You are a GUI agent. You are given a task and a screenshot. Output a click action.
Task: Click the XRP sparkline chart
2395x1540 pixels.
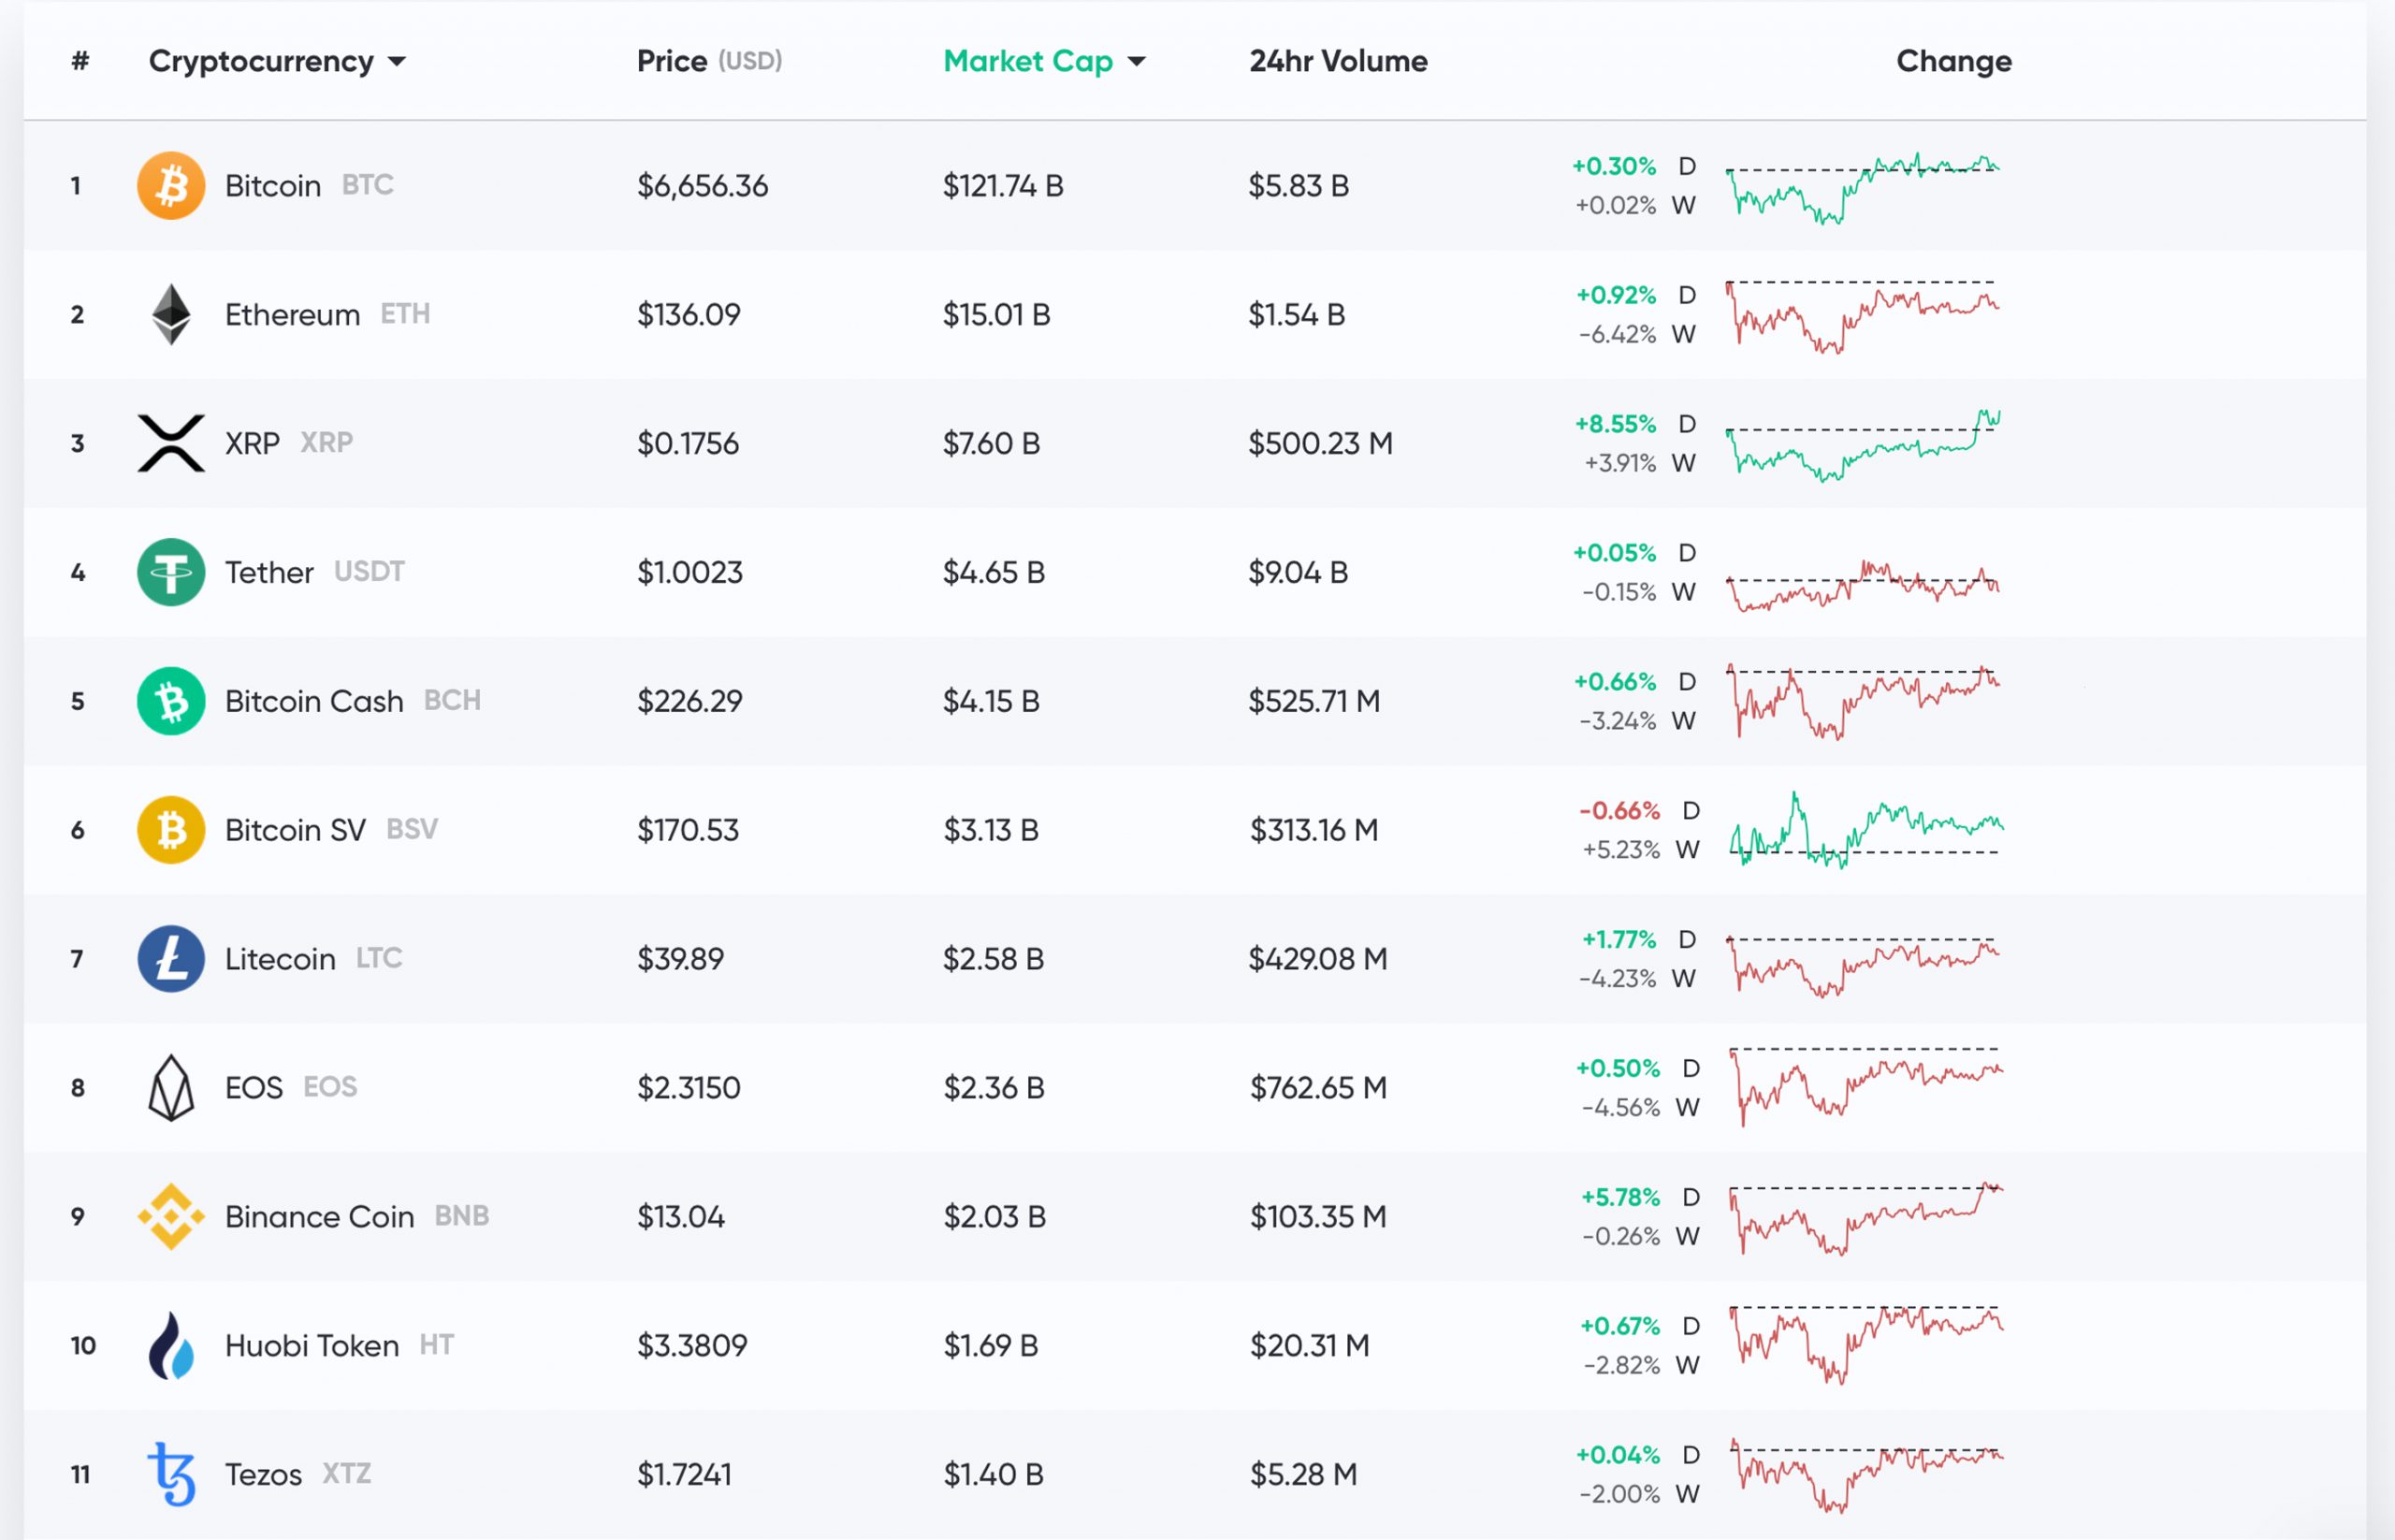[x=1862, y=445]
